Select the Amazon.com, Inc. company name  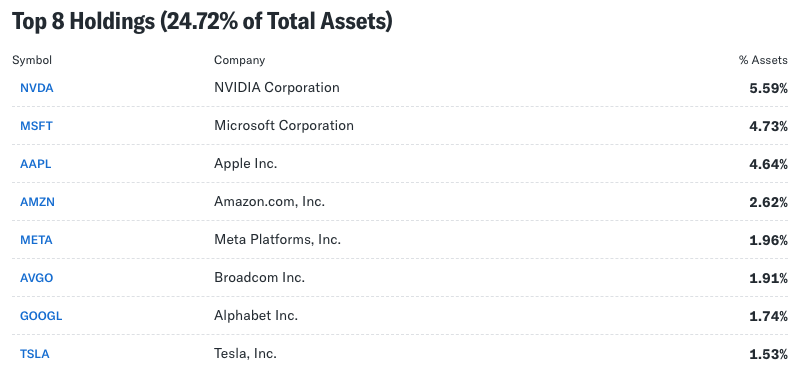(x=269, y=202)
